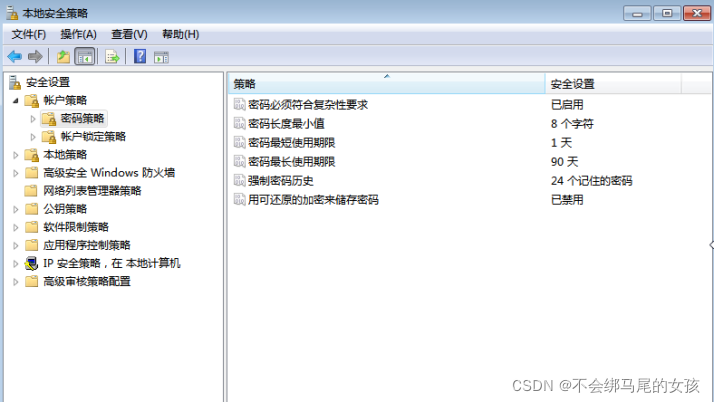Select the 密码最短使用期限 policy row
The image size is (715, 403).
point(470,143)
